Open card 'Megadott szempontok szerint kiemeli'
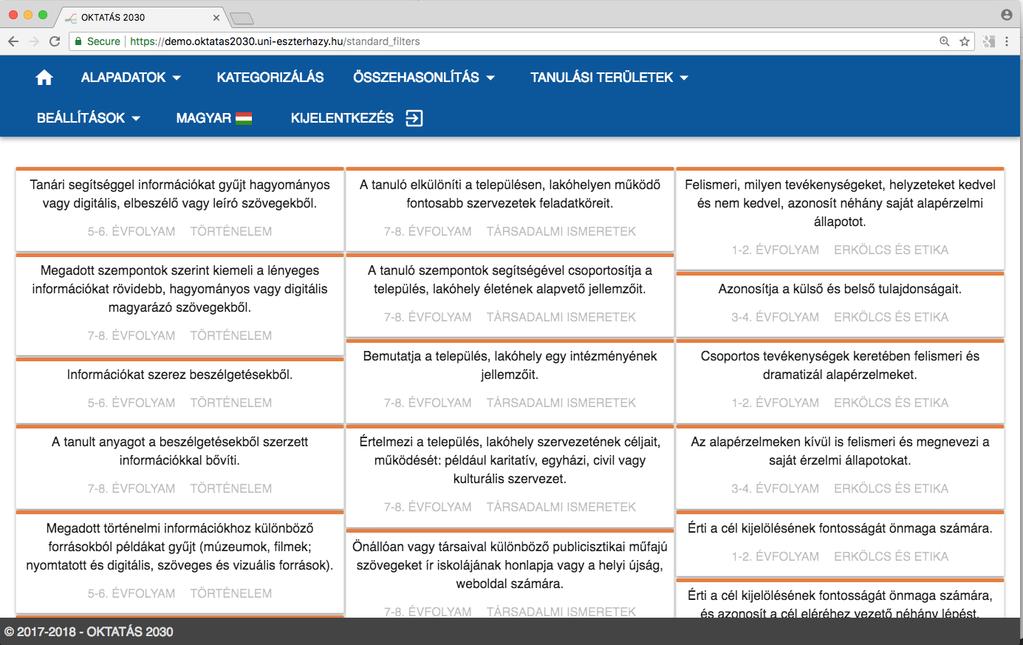This screenshot has width=1023, height=645. pyautogui.click(x=179, y=305)
